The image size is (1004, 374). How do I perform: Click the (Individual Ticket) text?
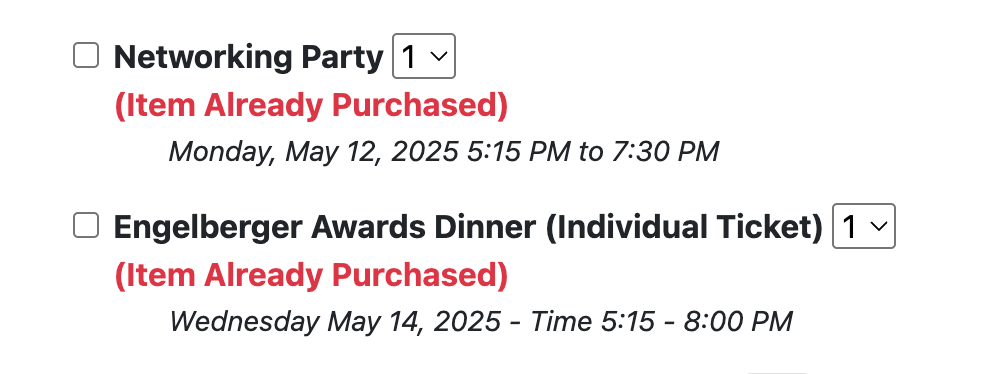point(684,228)
